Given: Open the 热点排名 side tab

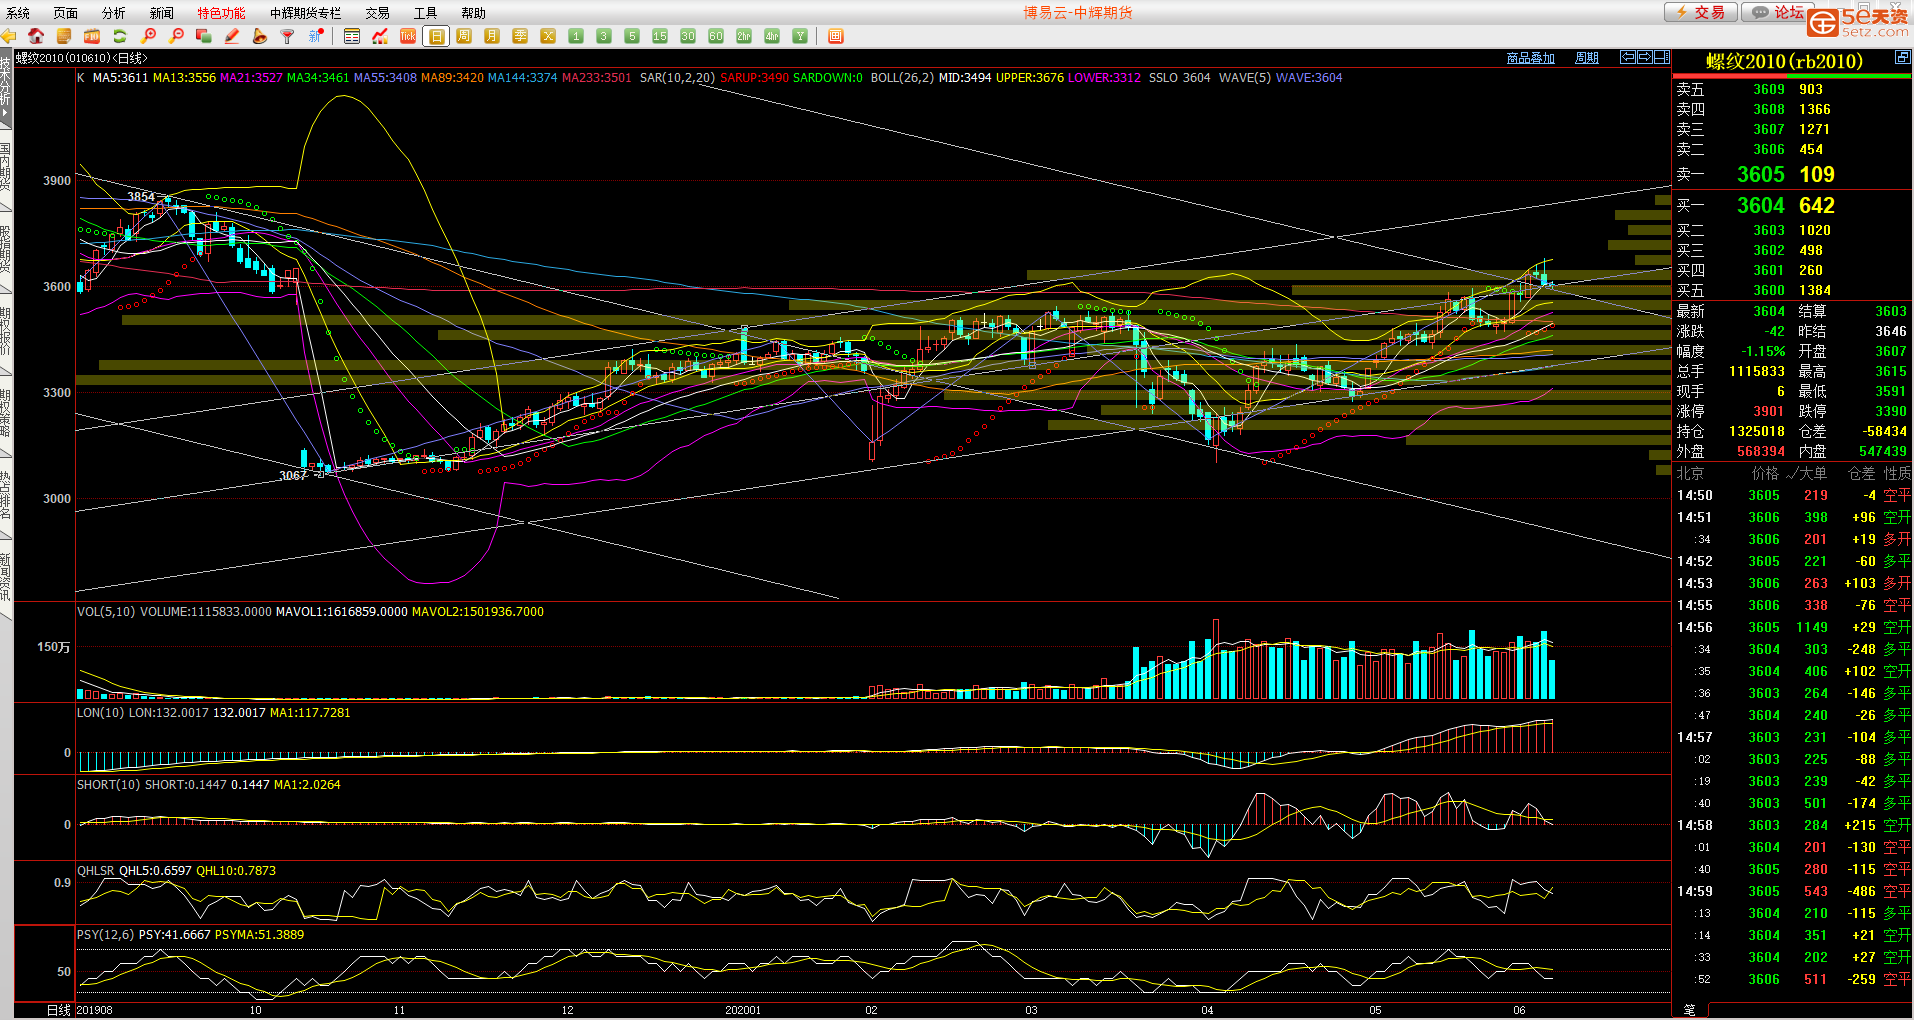Looking at the screenshot, I should (x=6, y=496).
